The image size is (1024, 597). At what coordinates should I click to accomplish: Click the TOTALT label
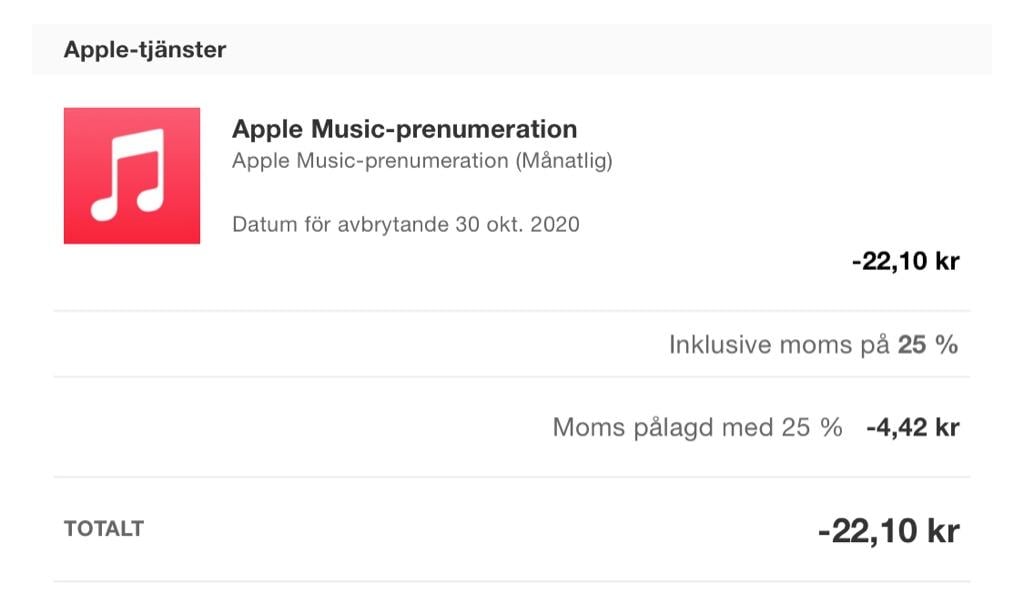click(x=104, y=528)
